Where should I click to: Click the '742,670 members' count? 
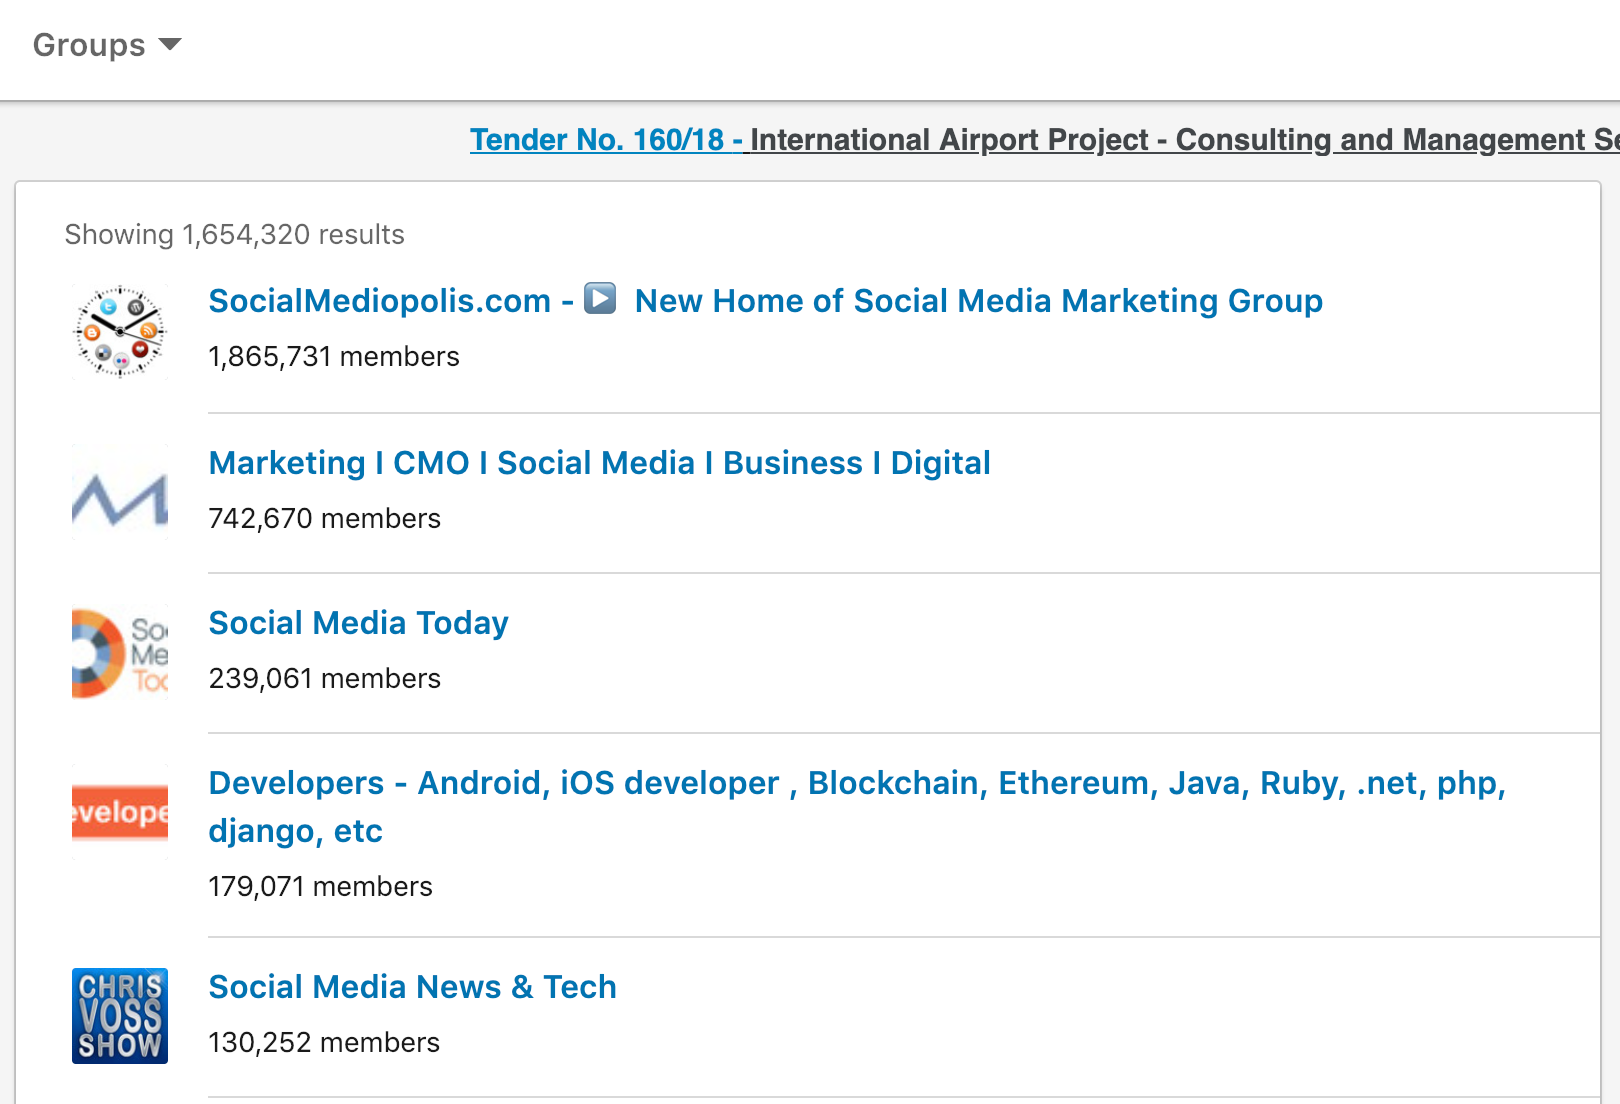click(324, 519)
